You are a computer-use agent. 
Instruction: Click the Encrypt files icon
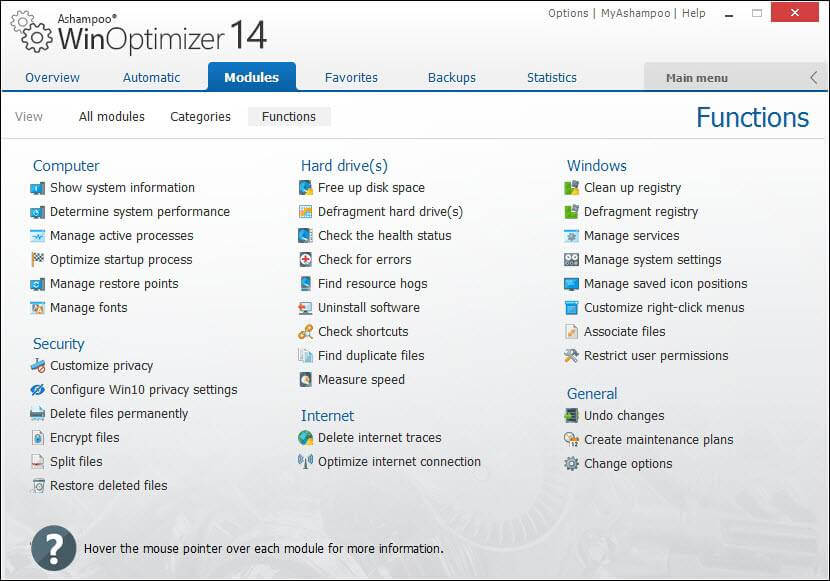tap(38, 438)
